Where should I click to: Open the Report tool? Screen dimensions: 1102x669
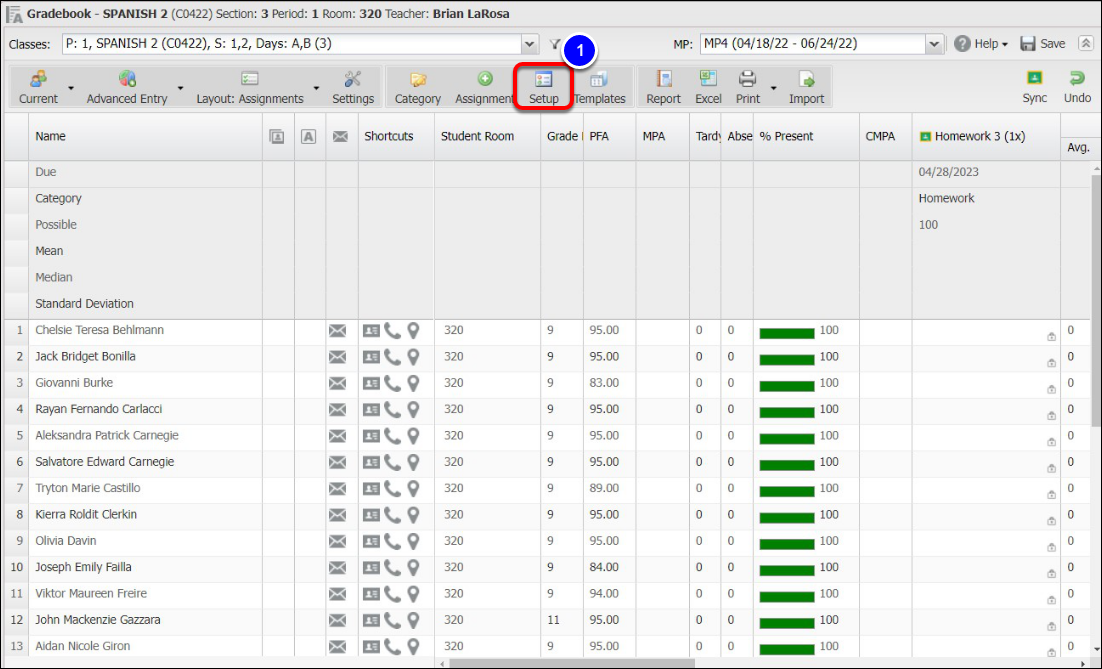click(663, 87)
